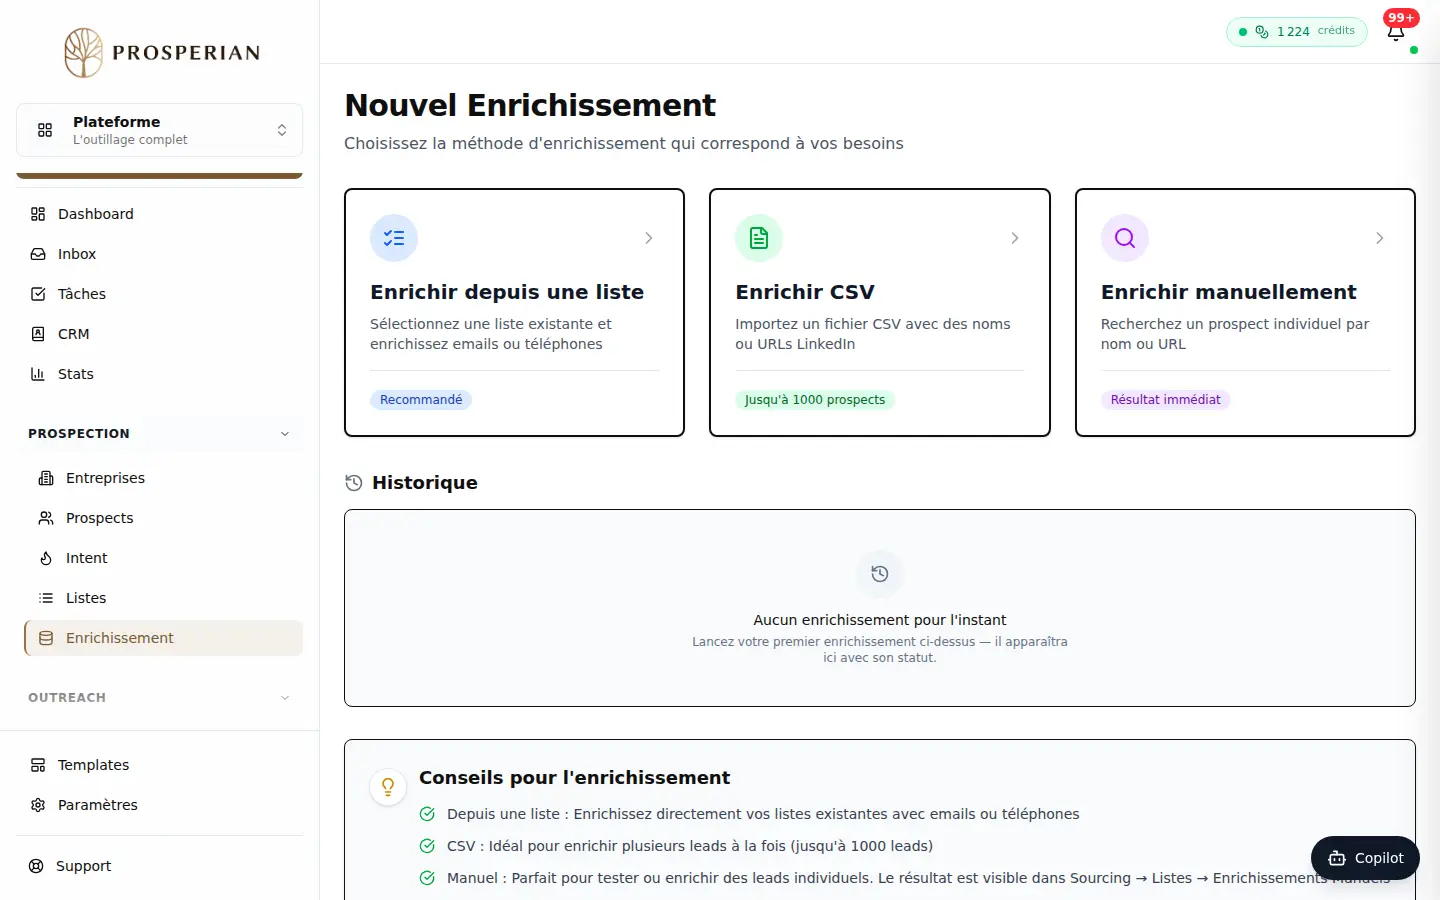1440x900 pixels.
Task: Click the Tâches checkbox icon
Action: pos(38,294)
